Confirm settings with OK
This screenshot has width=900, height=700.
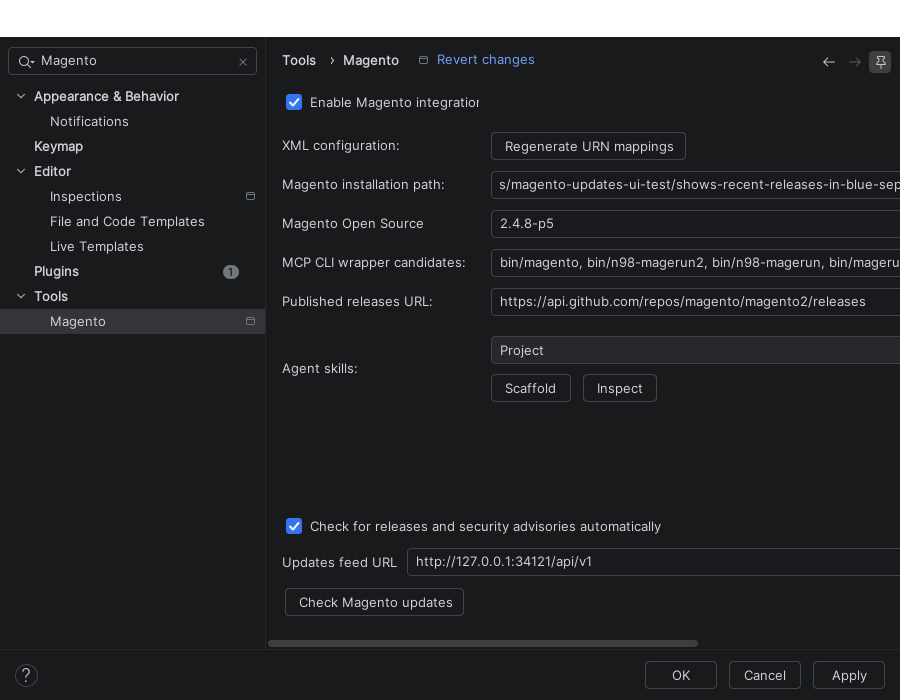point(681,675)
